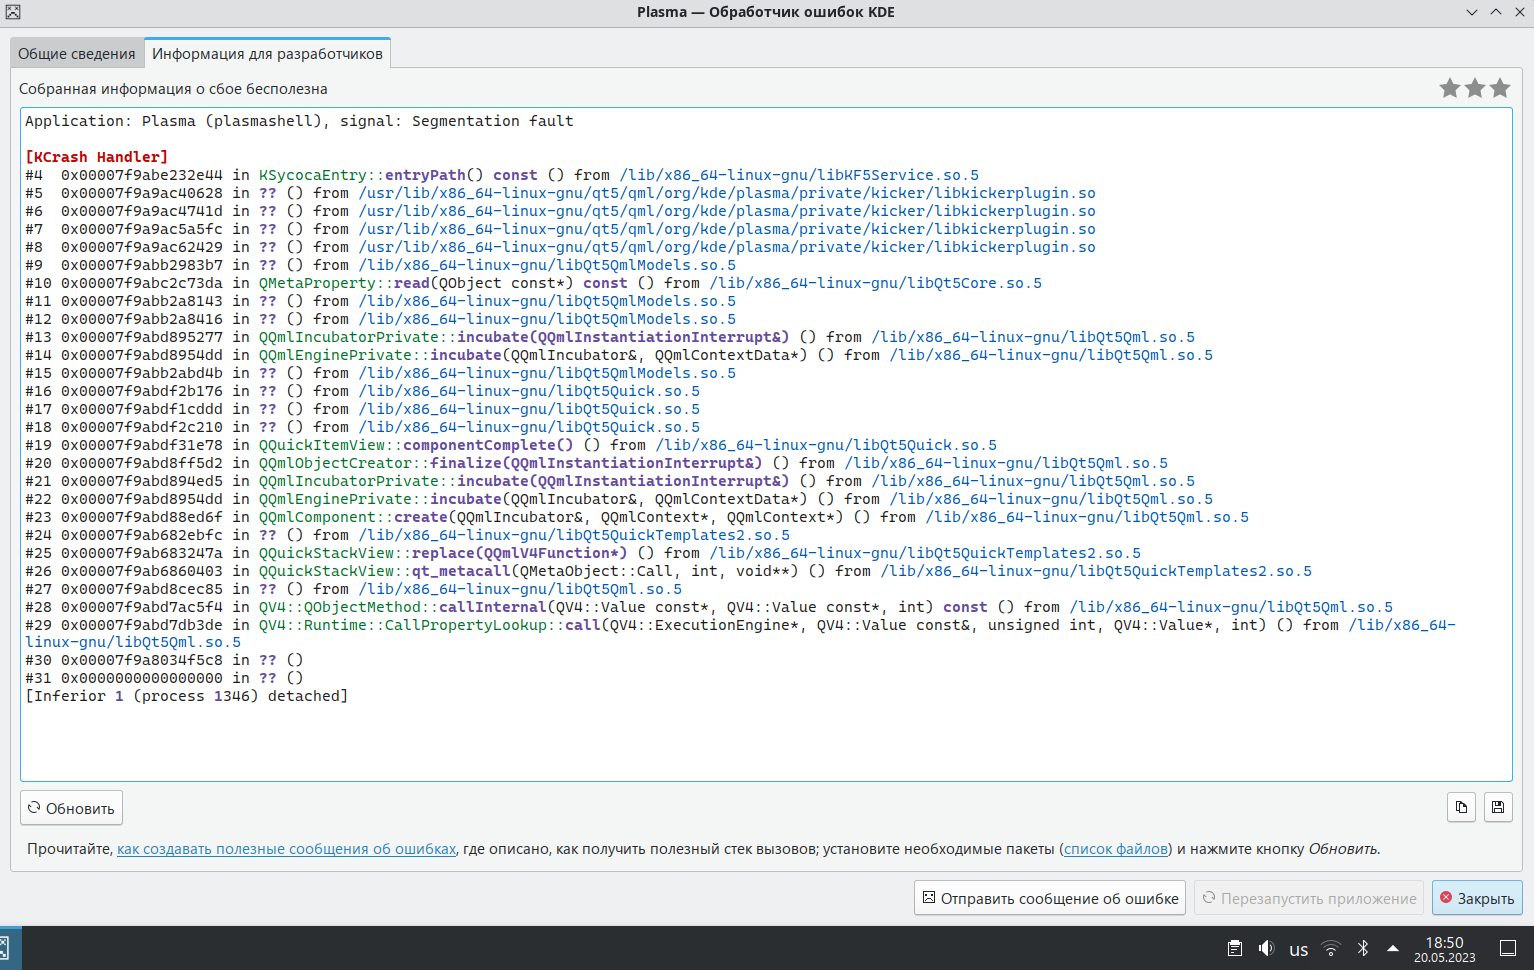The height and width of the screenshot is (970, 1534).
Task: Switch the 'us' keyboard layout indicator
Action: (x=1298, y=949)
